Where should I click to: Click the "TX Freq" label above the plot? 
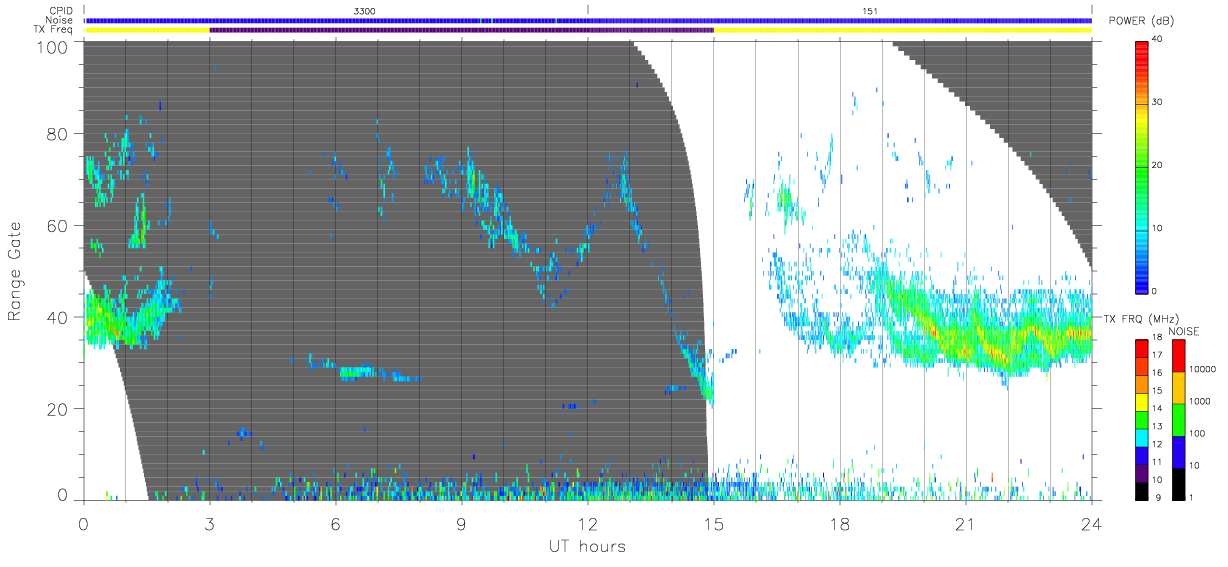click(54, 30)
